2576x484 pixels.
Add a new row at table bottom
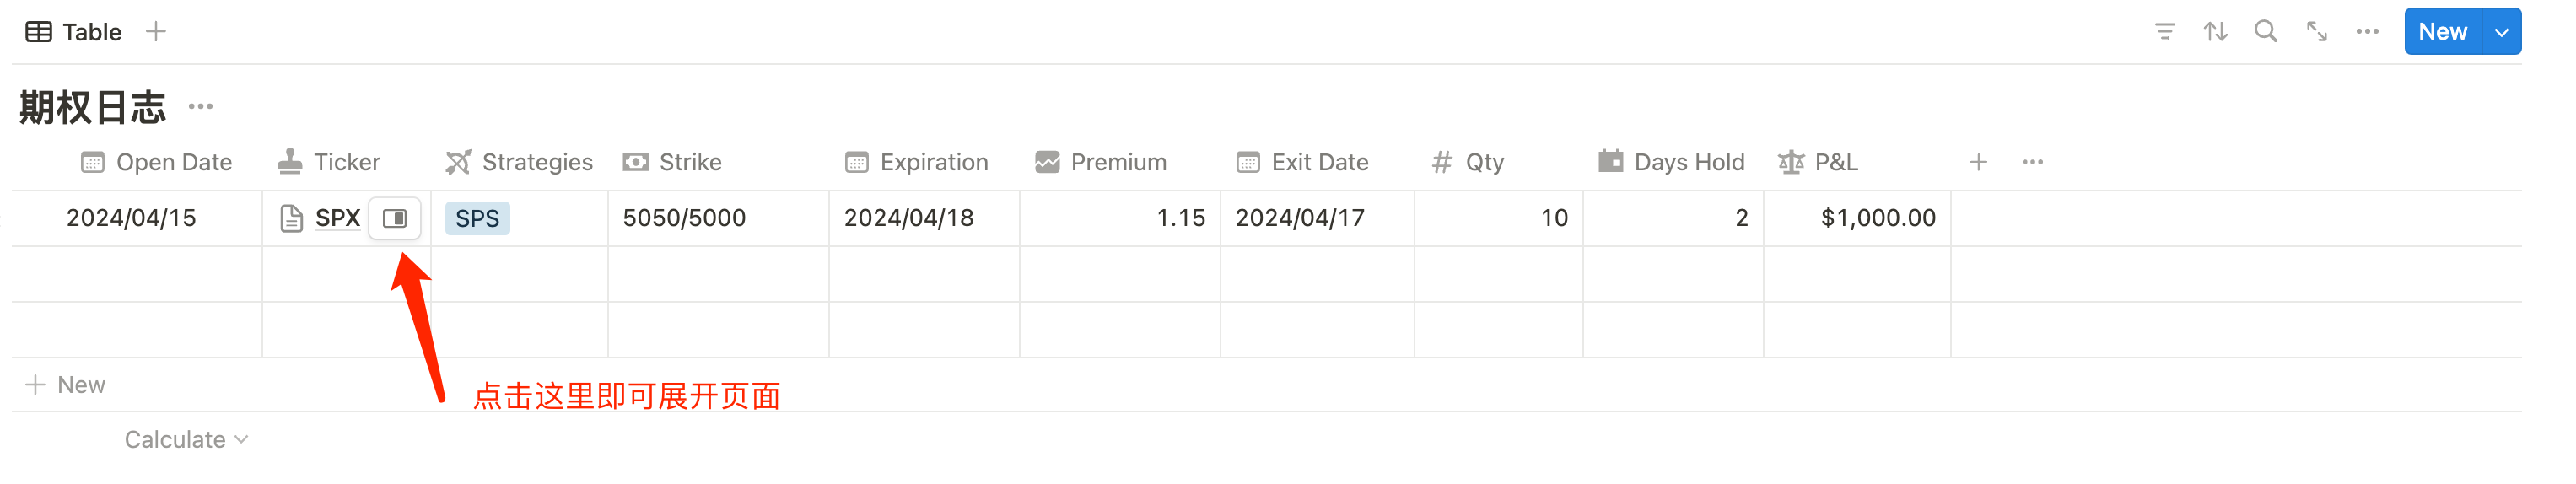click(66, 385)
